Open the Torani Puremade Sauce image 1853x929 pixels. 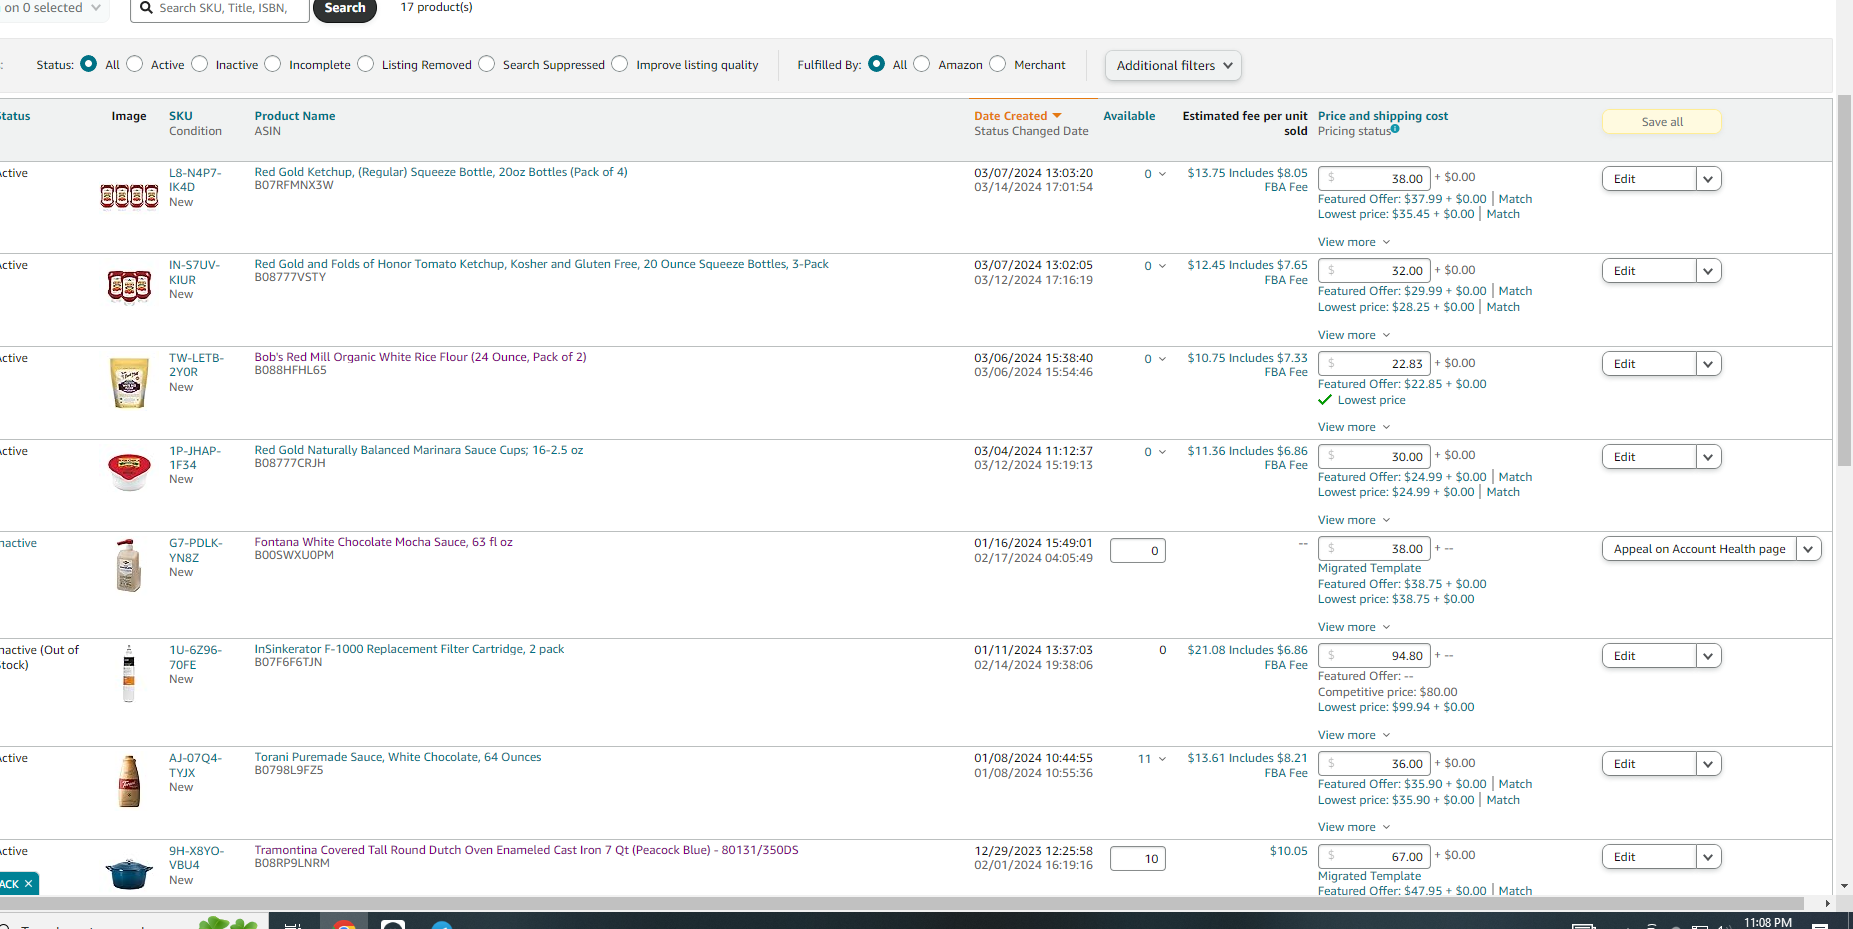(x=129, y=781)
